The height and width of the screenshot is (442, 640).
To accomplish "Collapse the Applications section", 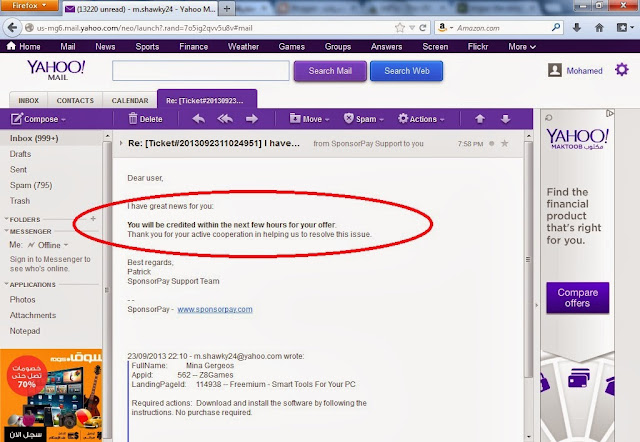I will point(7,284).
